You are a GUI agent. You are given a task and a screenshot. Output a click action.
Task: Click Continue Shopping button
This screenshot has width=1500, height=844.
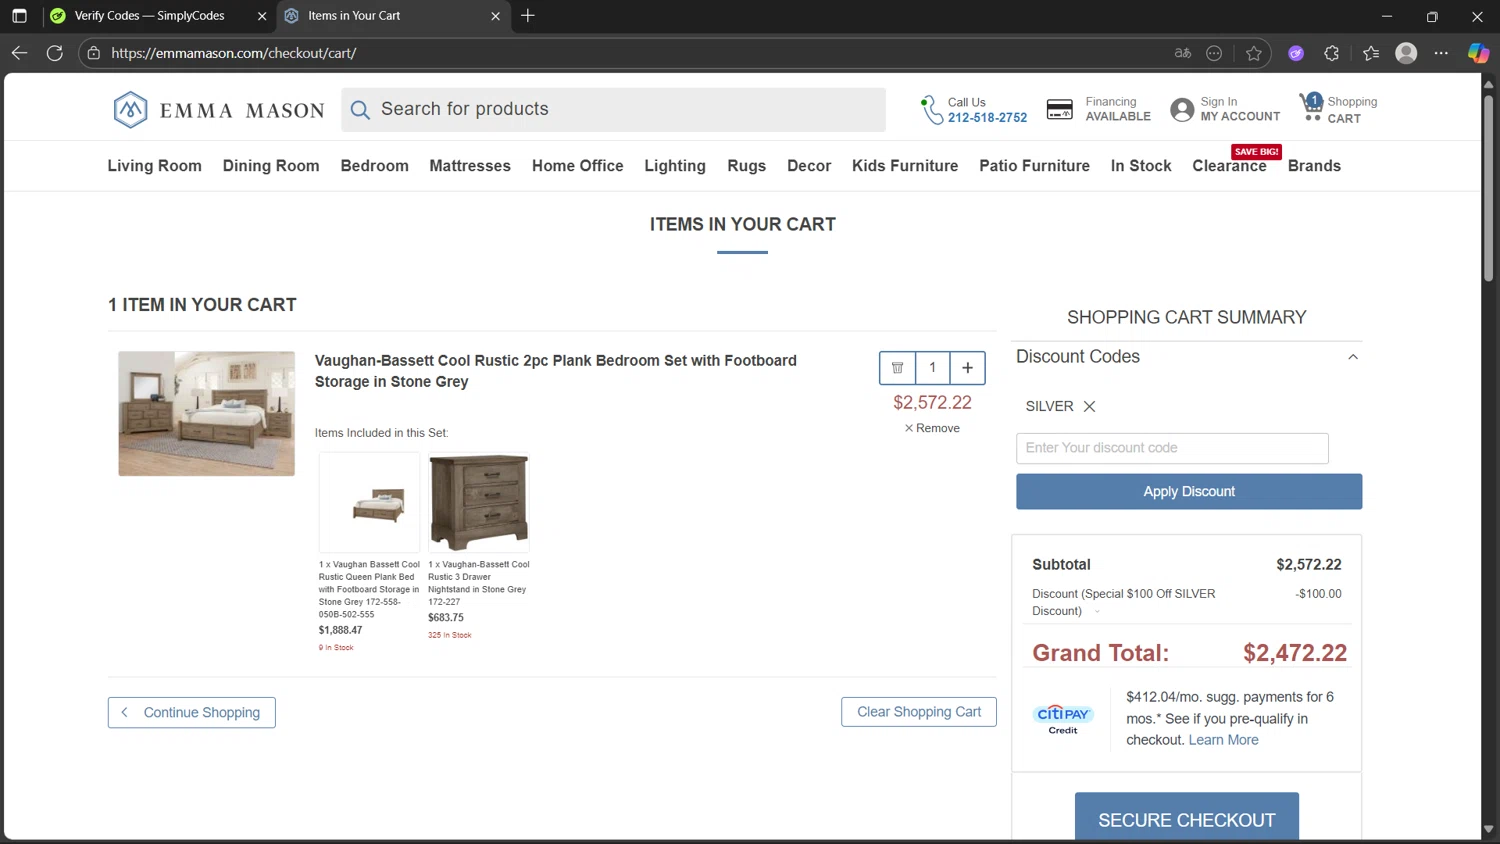click(192, 713)
